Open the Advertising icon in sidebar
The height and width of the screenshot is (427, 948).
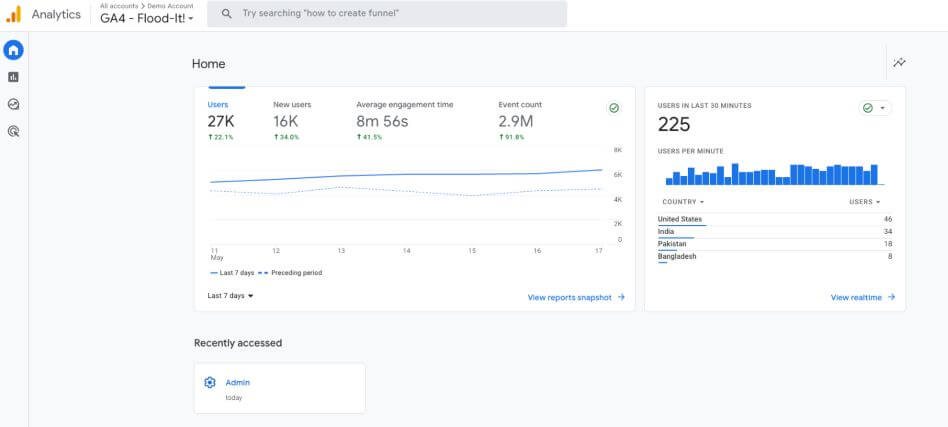(14, 131)
